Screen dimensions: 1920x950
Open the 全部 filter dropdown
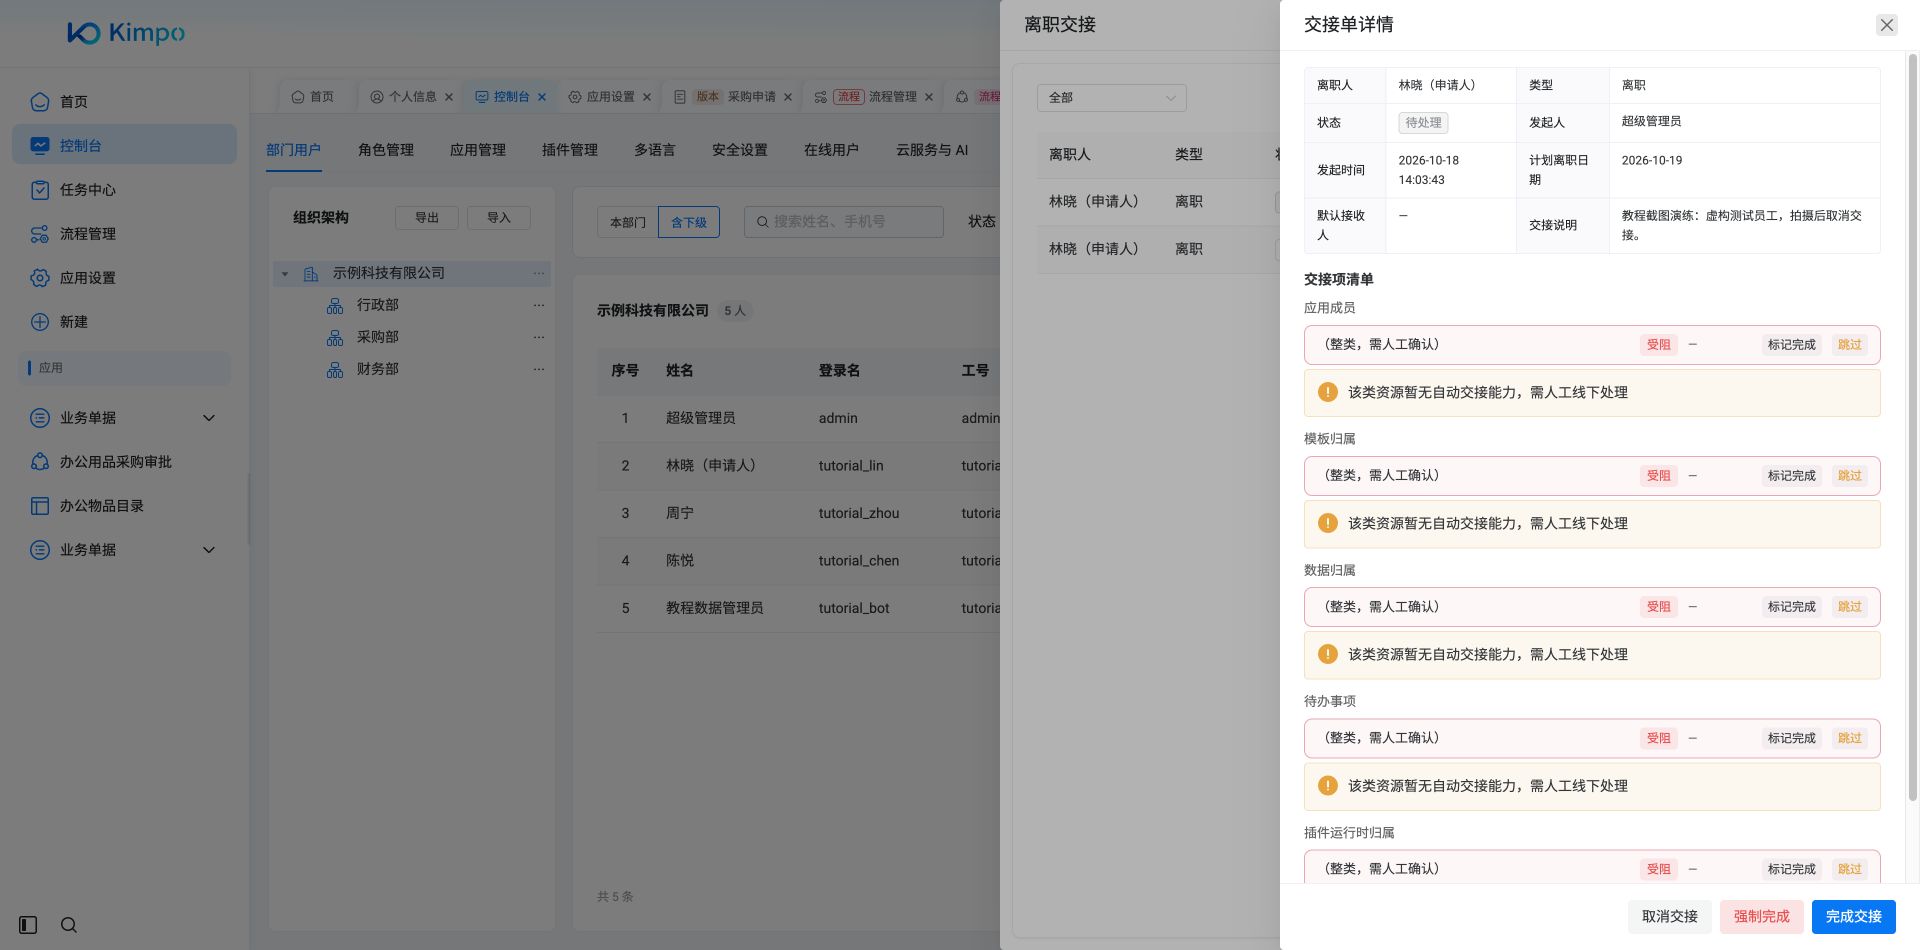click(x=1111, y=98)
